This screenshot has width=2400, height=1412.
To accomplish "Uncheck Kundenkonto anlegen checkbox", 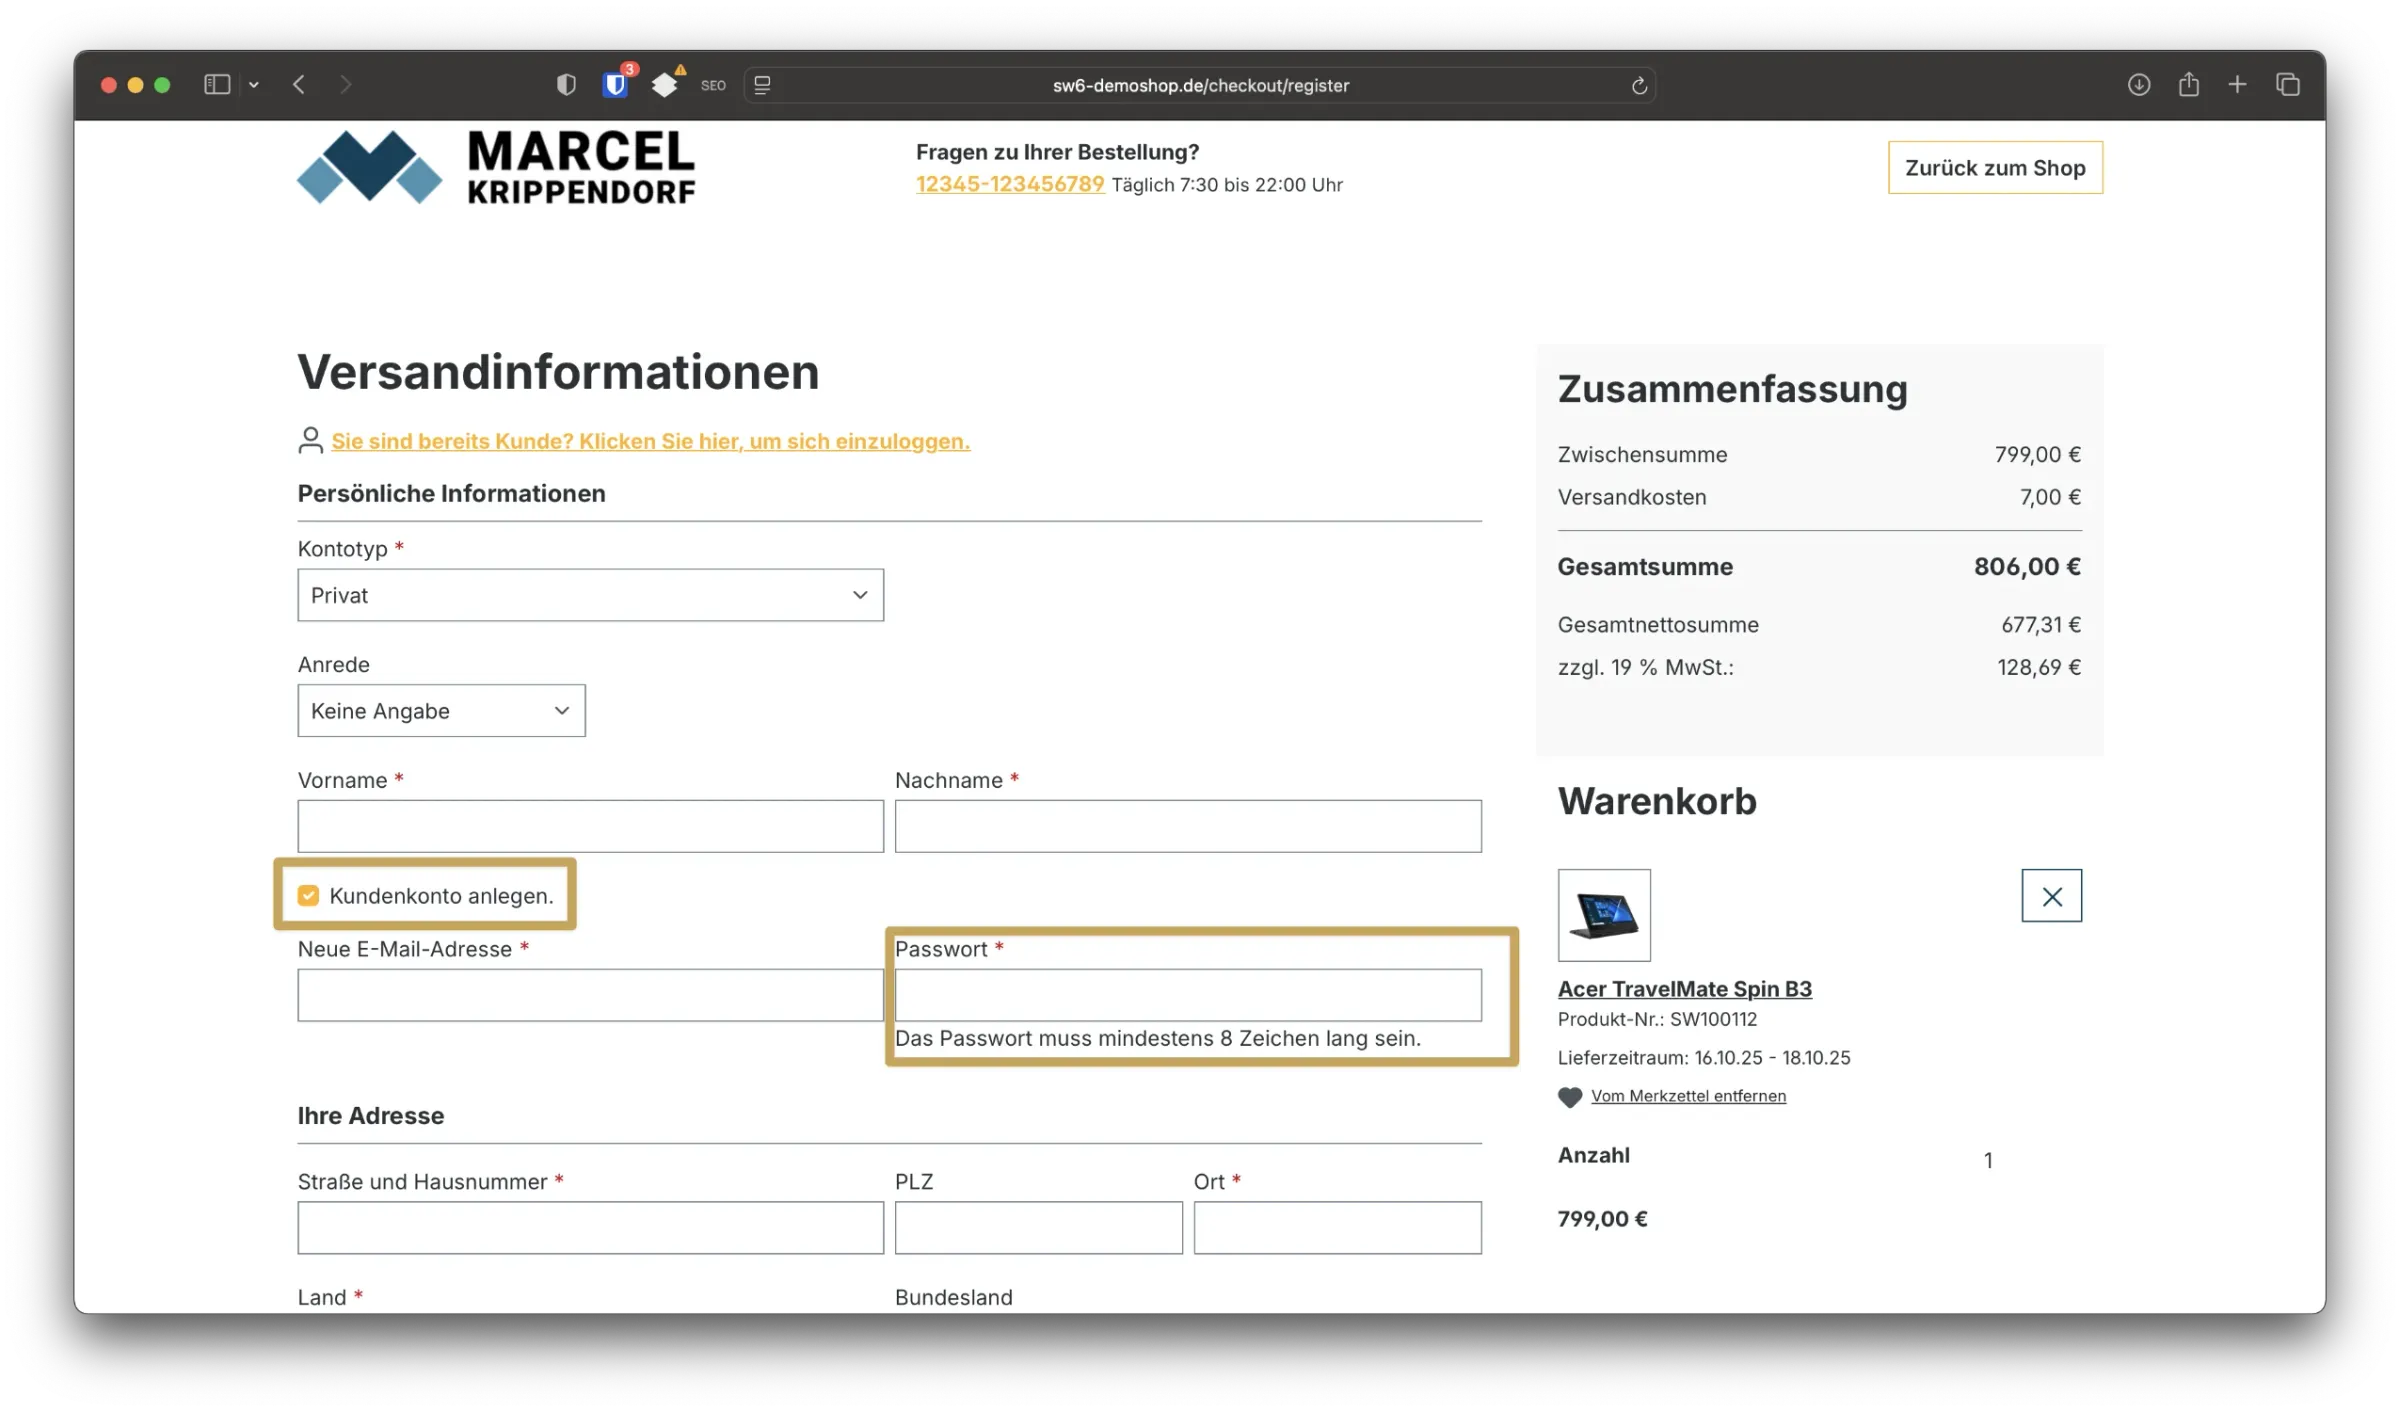I will [308, 896].
